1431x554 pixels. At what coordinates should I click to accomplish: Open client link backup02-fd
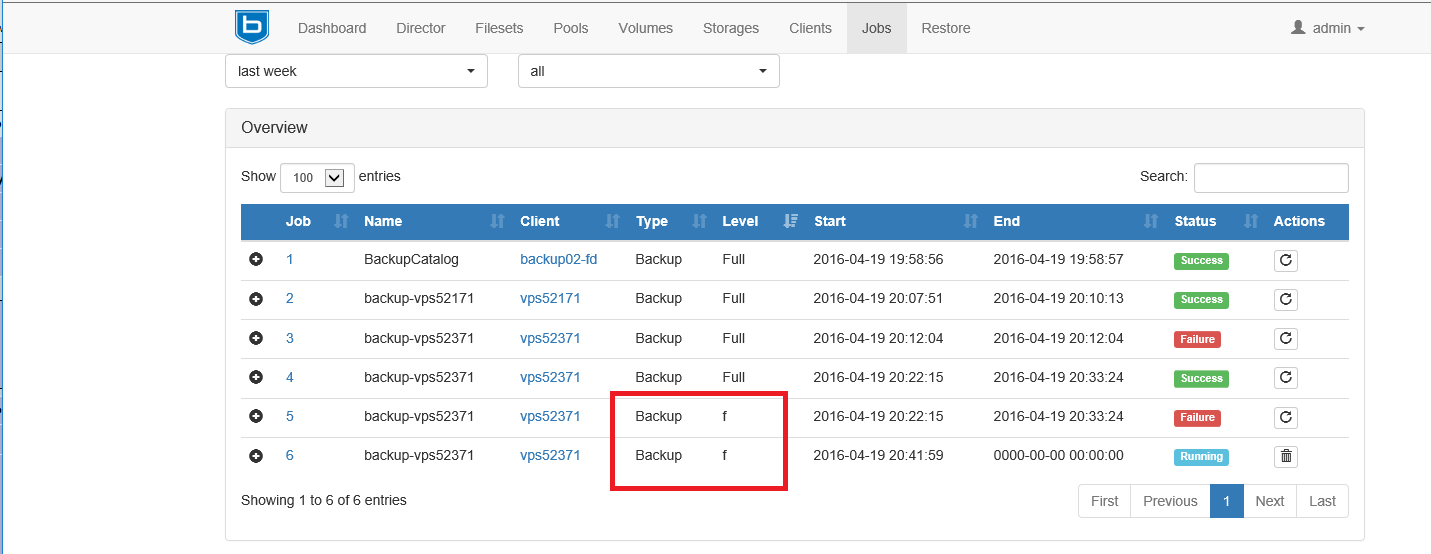tap(558, 260)
